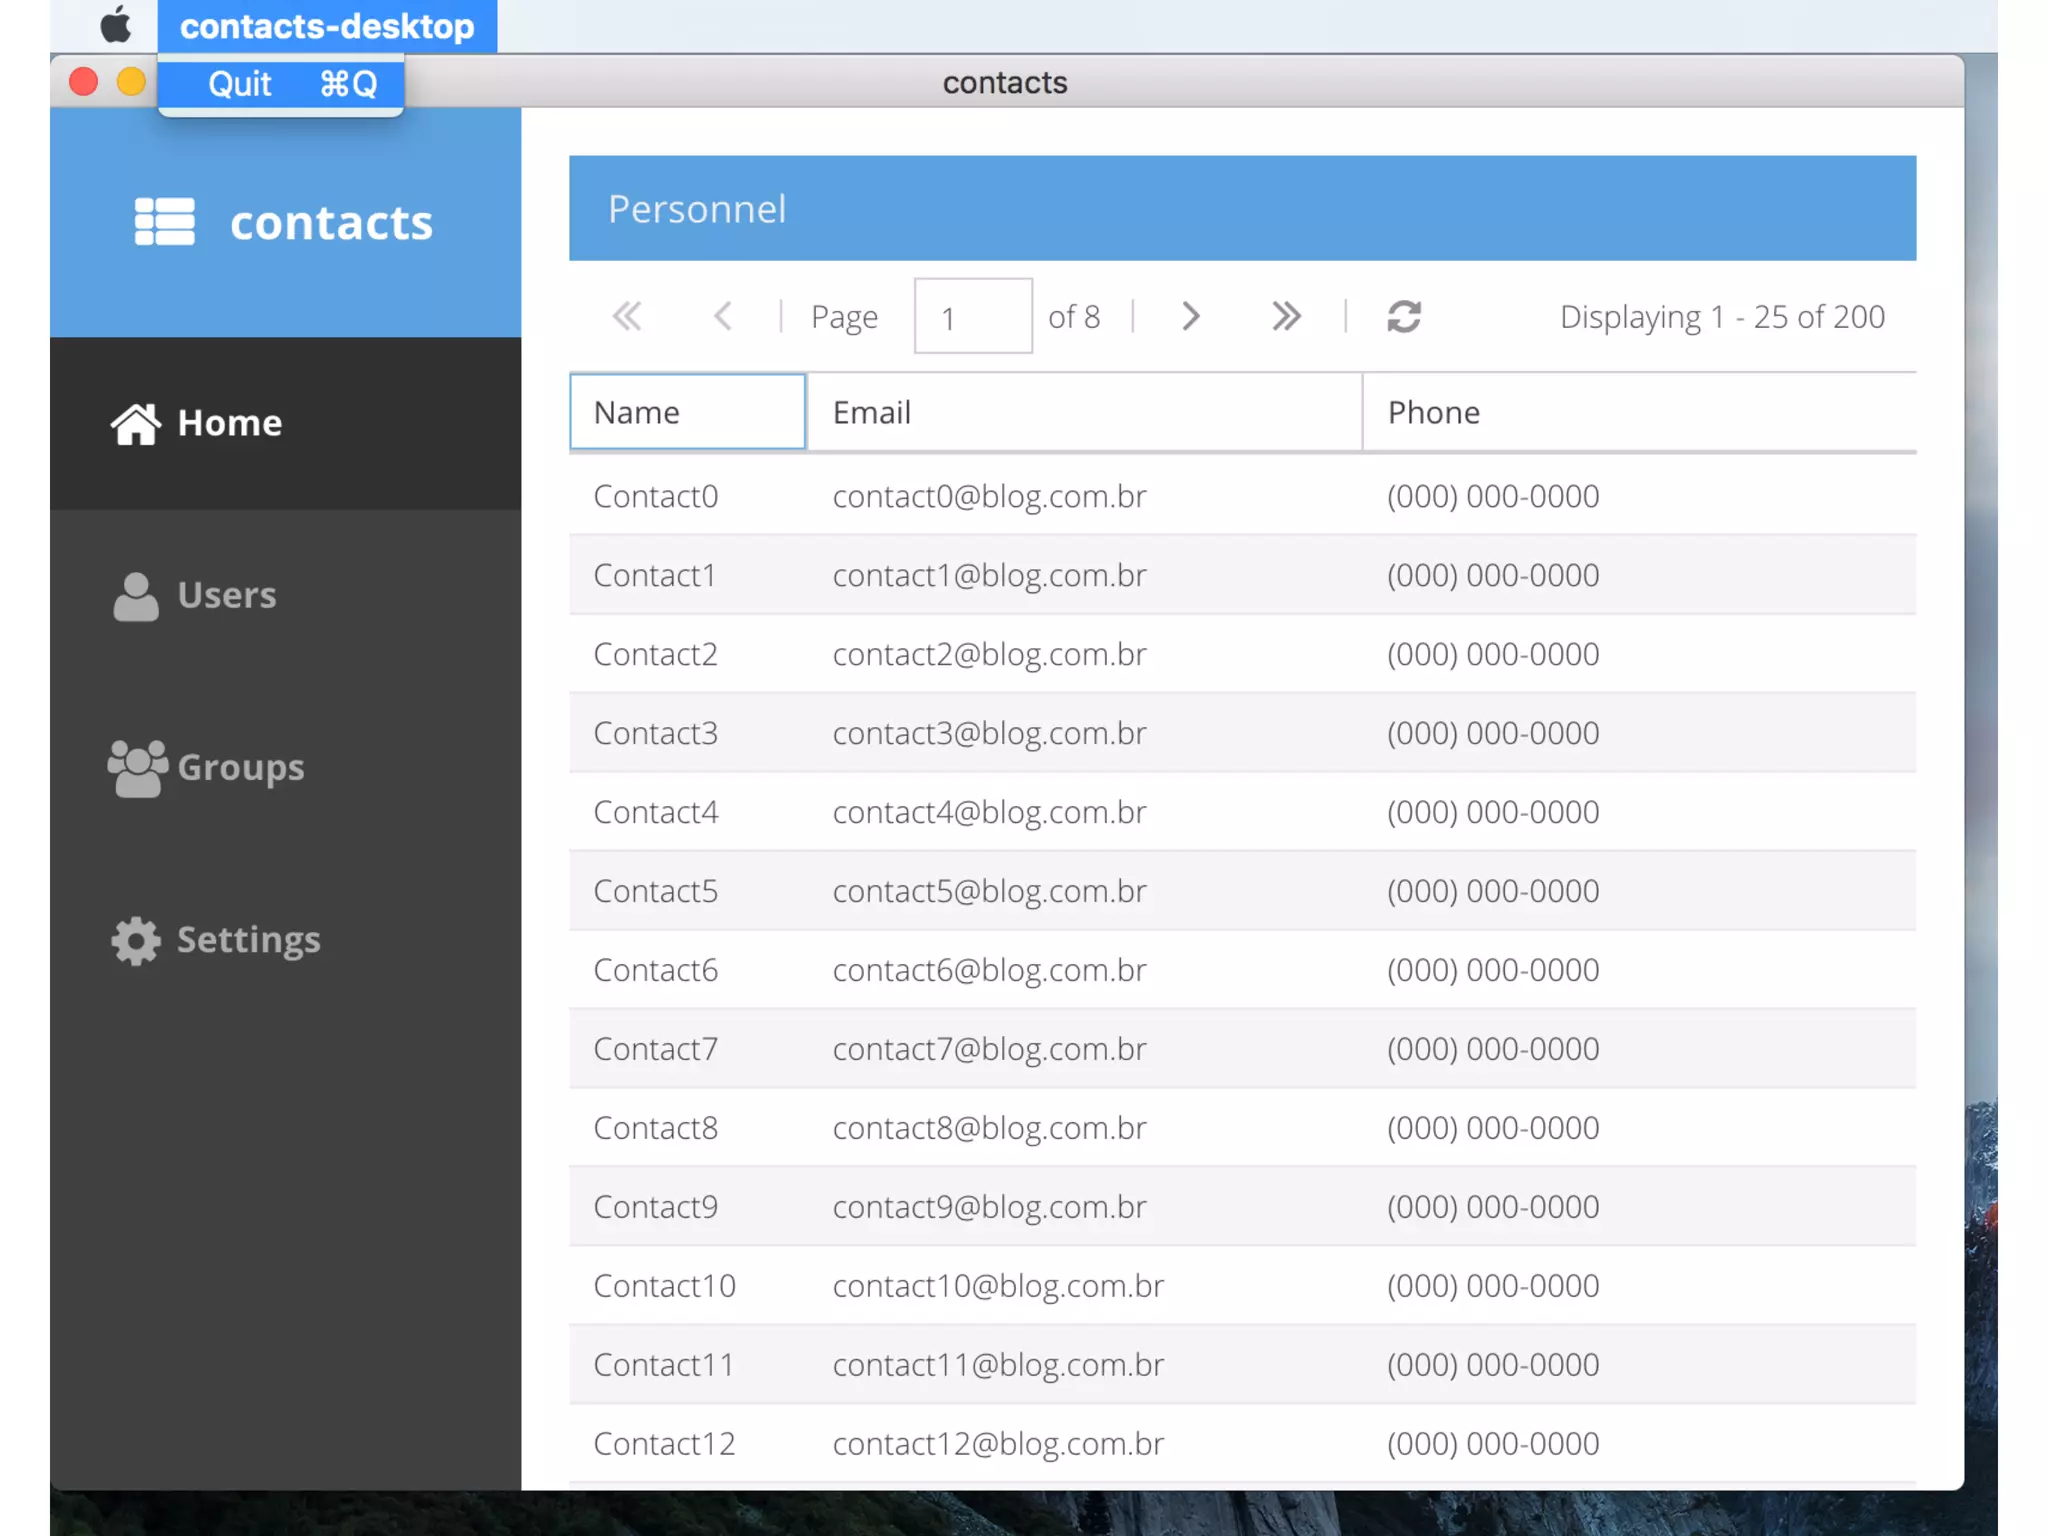Go to first page double-arrow
The height and width of the screenshot is (1536, 2048).
pyautogui.click(x=627, y=317)
